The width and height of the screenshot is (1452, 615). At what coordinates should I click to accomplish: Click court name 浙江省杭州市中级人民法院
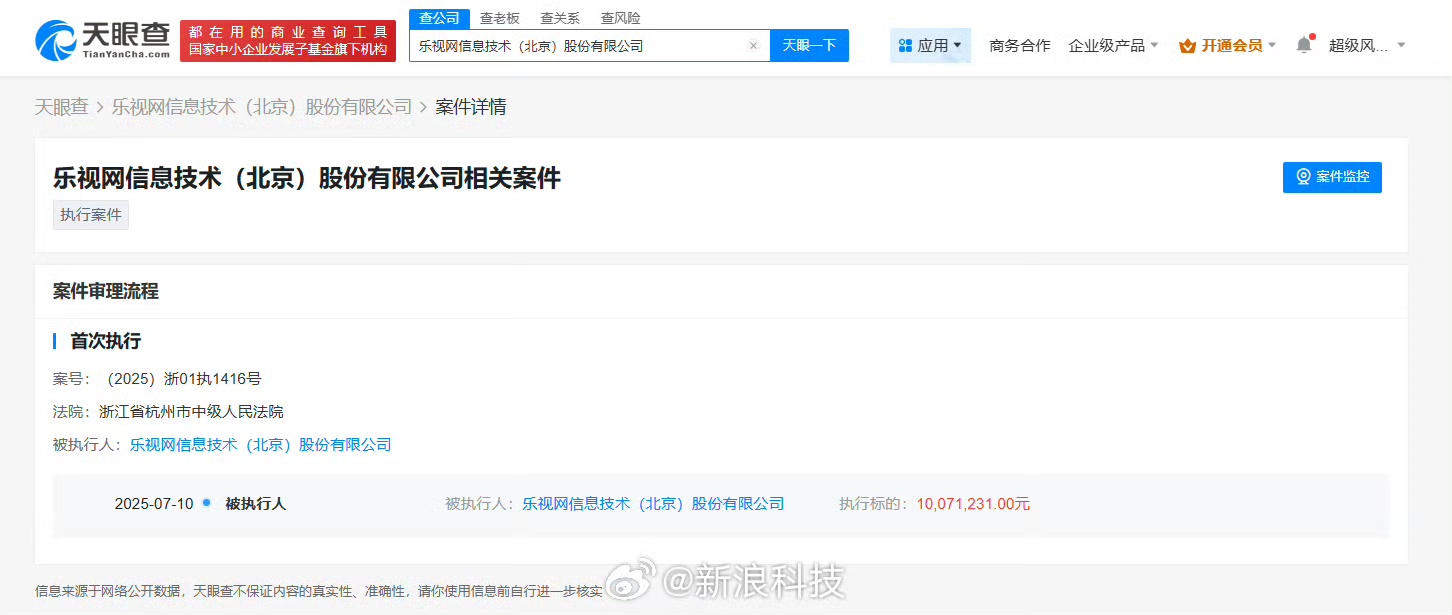[191, 412]
